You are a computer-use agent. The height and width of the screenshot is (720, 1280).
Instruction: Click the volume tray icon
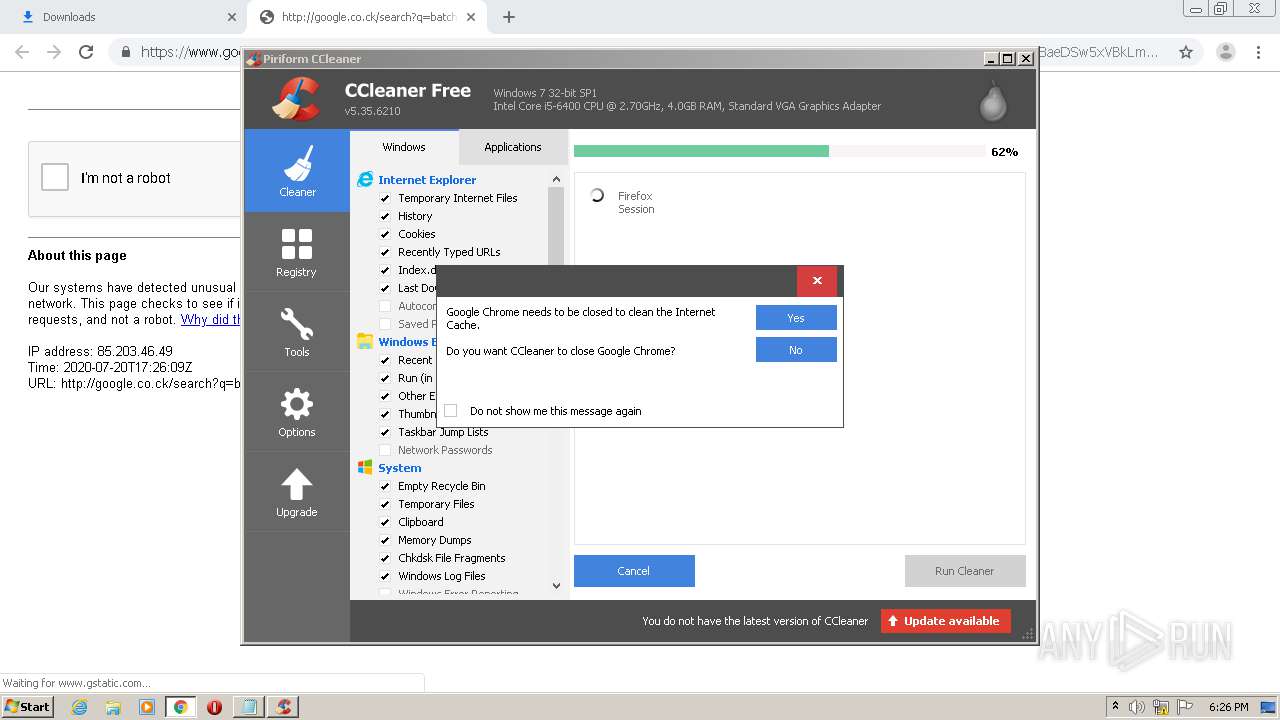tap(1137, 707)
